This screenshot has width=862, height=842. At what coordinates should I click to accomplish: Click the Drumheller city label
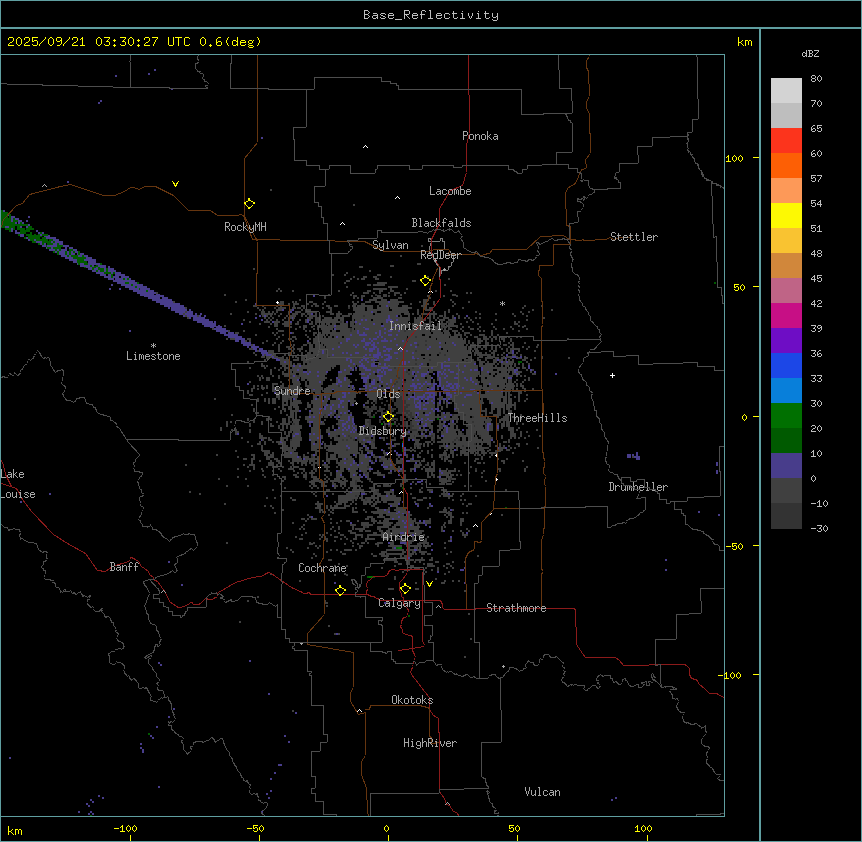pos(637,487)
